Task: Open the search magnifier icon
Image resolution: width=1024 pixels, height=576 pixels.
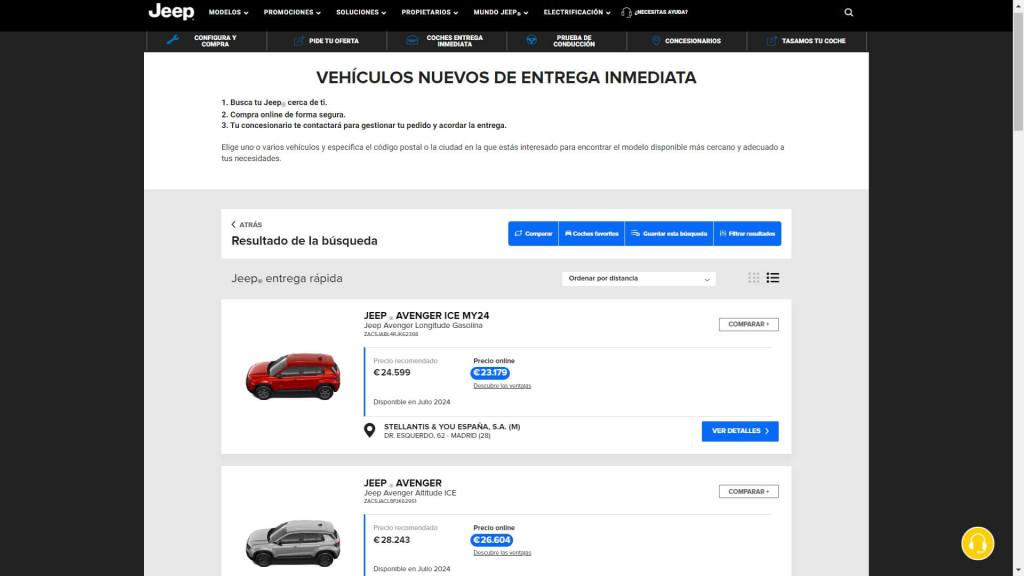Action: pyautogui.click(x=848, y=12)
